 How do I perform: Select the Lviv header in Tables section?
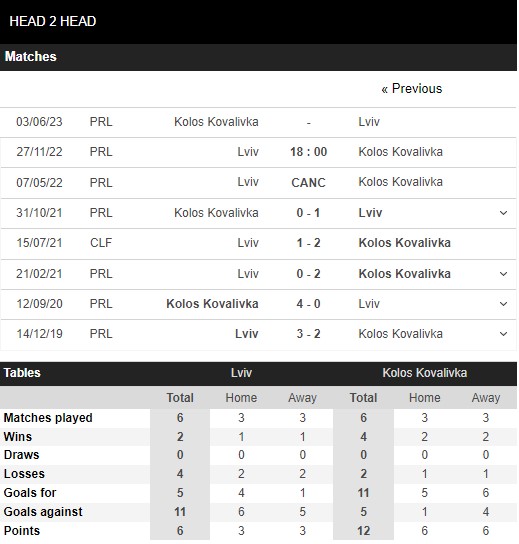[x=241, y=373]
